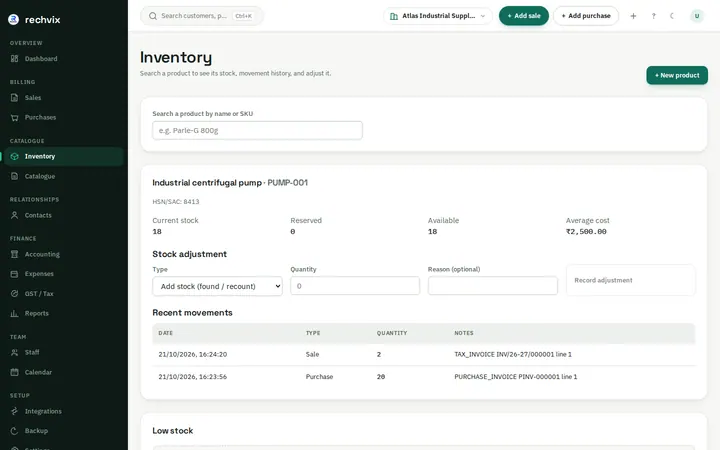Open Staff in the sidebar
Viewport: 720px width, 450px height.
(62, 353)
